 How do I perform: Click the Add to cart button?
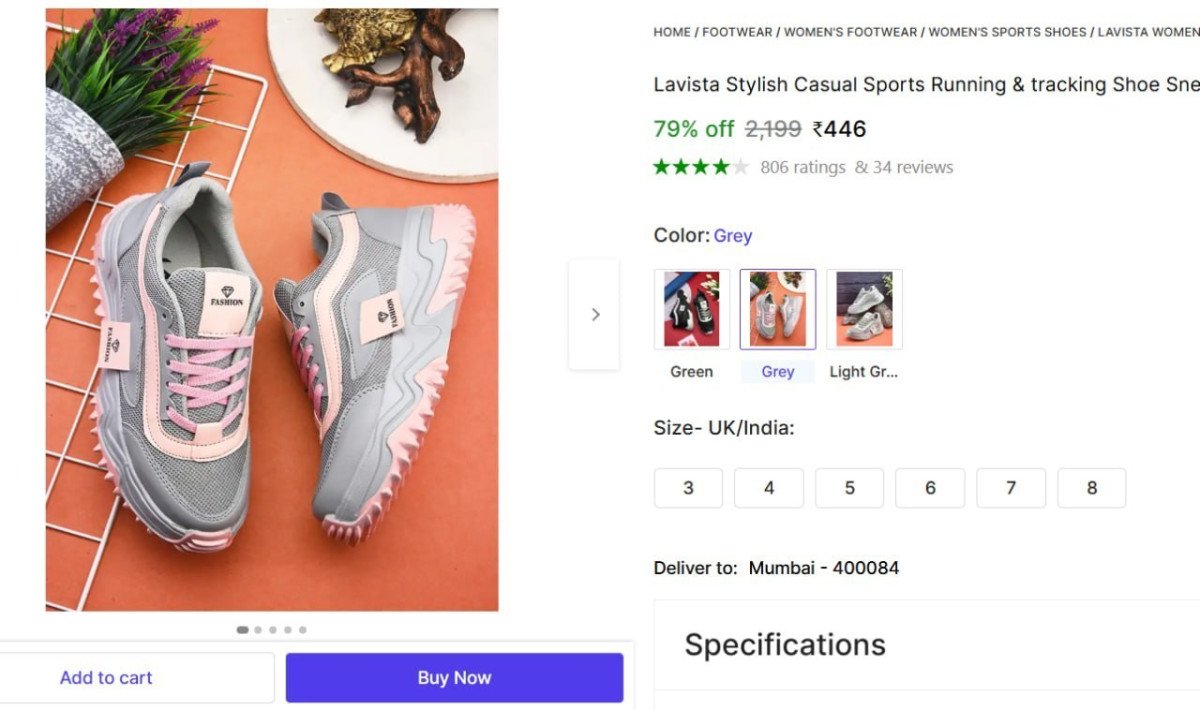pyautogui.click(x=106, y=677)
